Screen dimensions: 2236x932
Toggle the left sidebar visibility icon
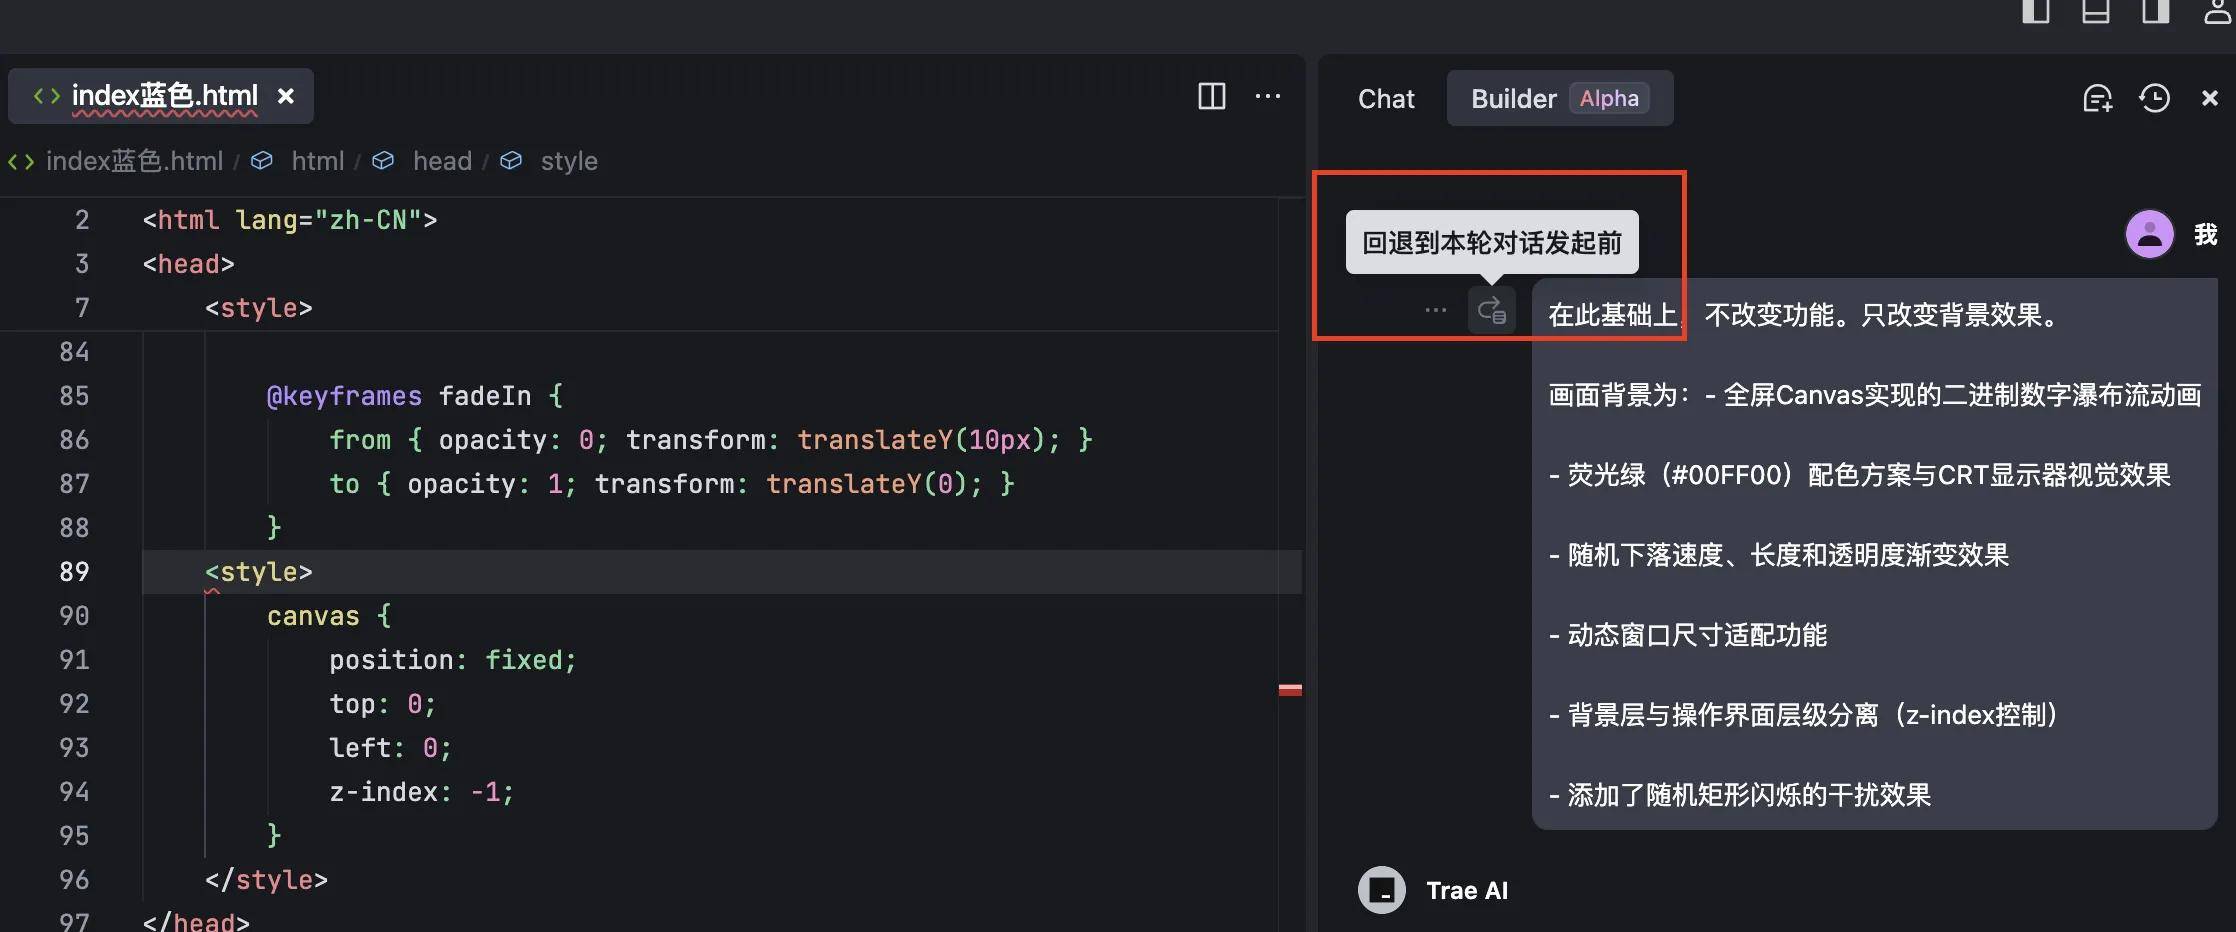[x=2036, y=12]
